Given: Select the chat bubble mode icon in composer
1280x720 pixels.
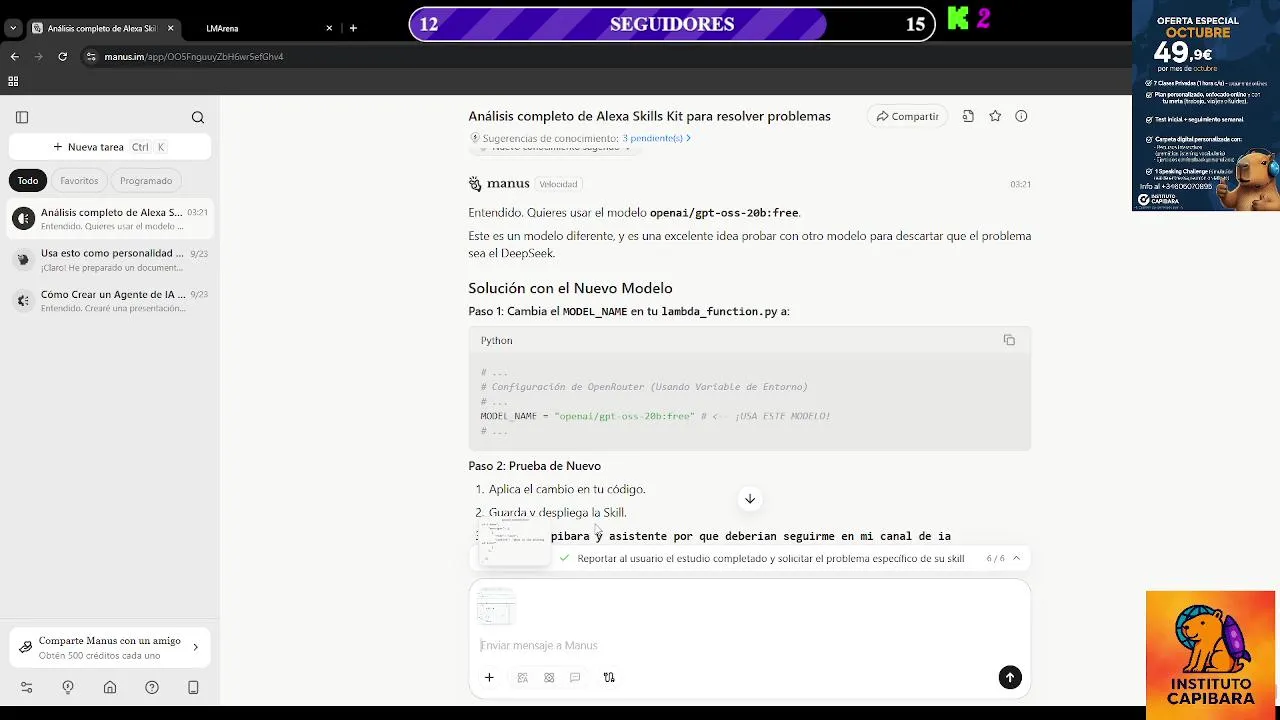Looking at the screenshot, I should pos(575,677).
